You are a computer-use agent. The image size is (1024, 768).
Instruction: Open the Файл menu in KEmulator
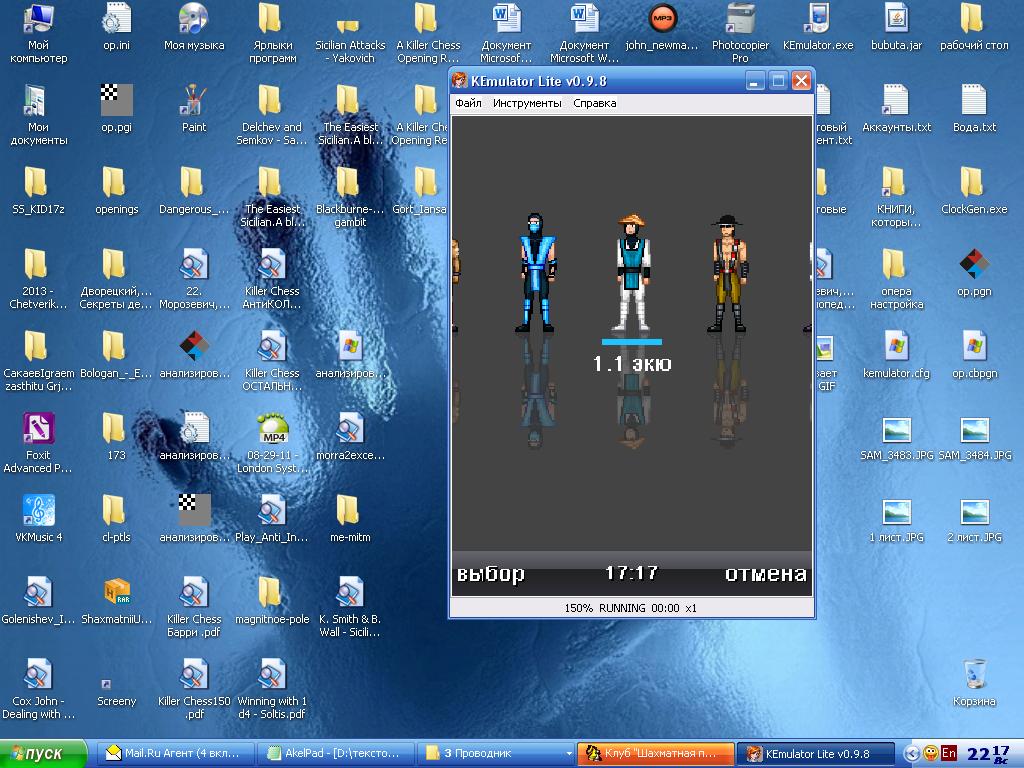[468, 103]
